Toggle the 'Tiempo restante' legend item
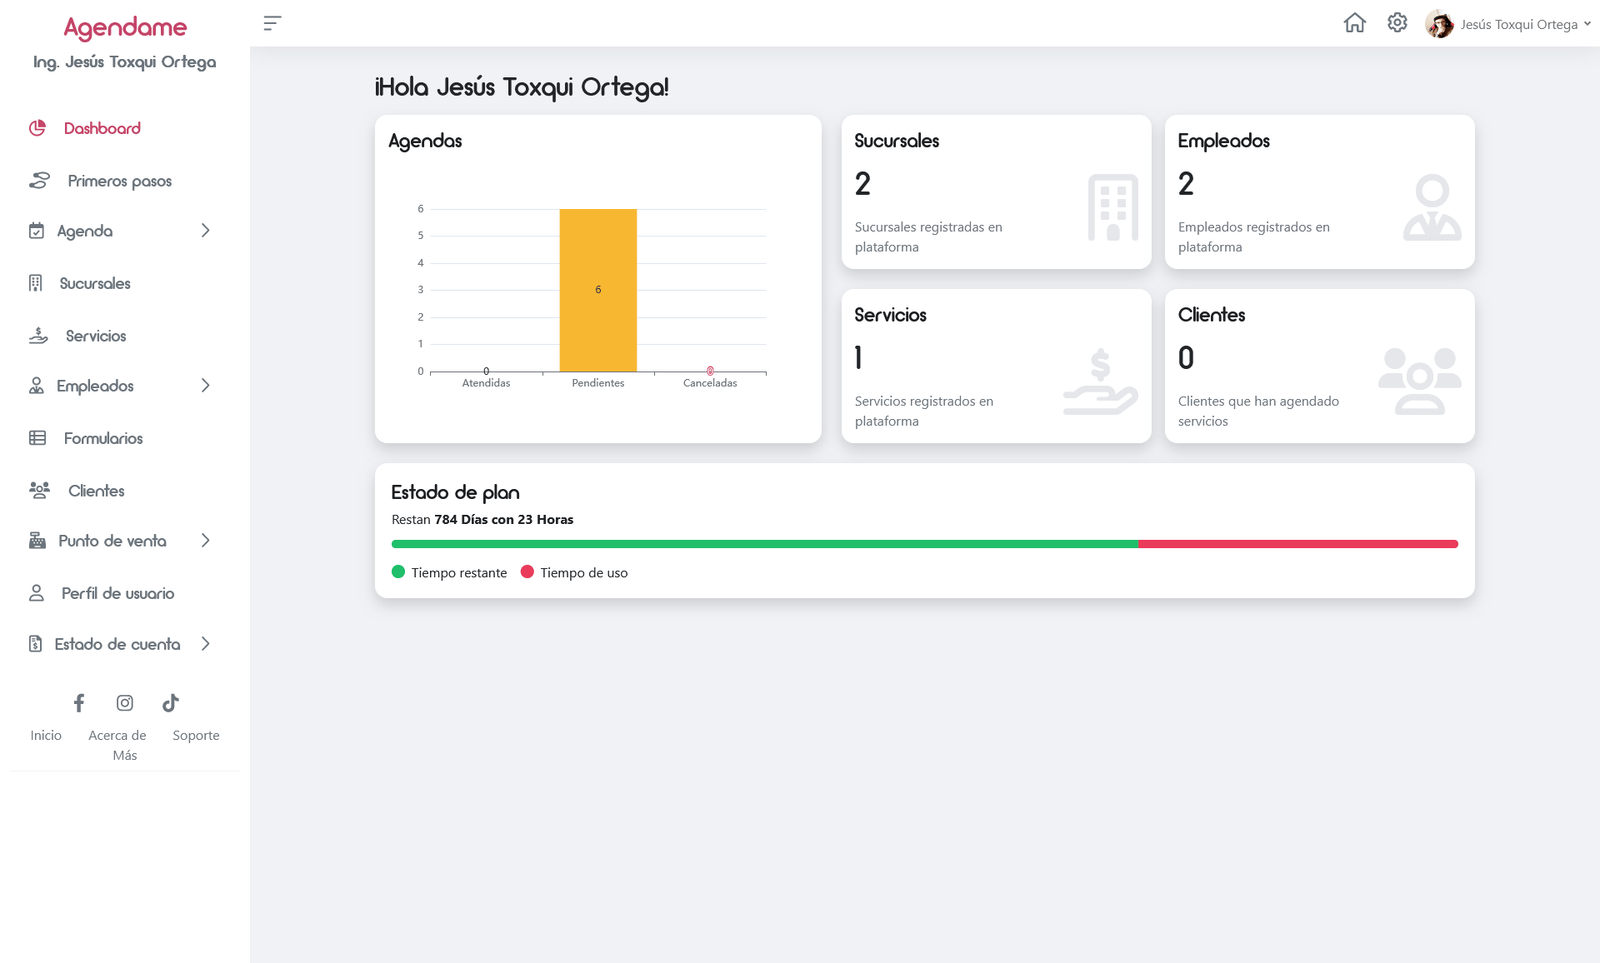 point(449,573)
